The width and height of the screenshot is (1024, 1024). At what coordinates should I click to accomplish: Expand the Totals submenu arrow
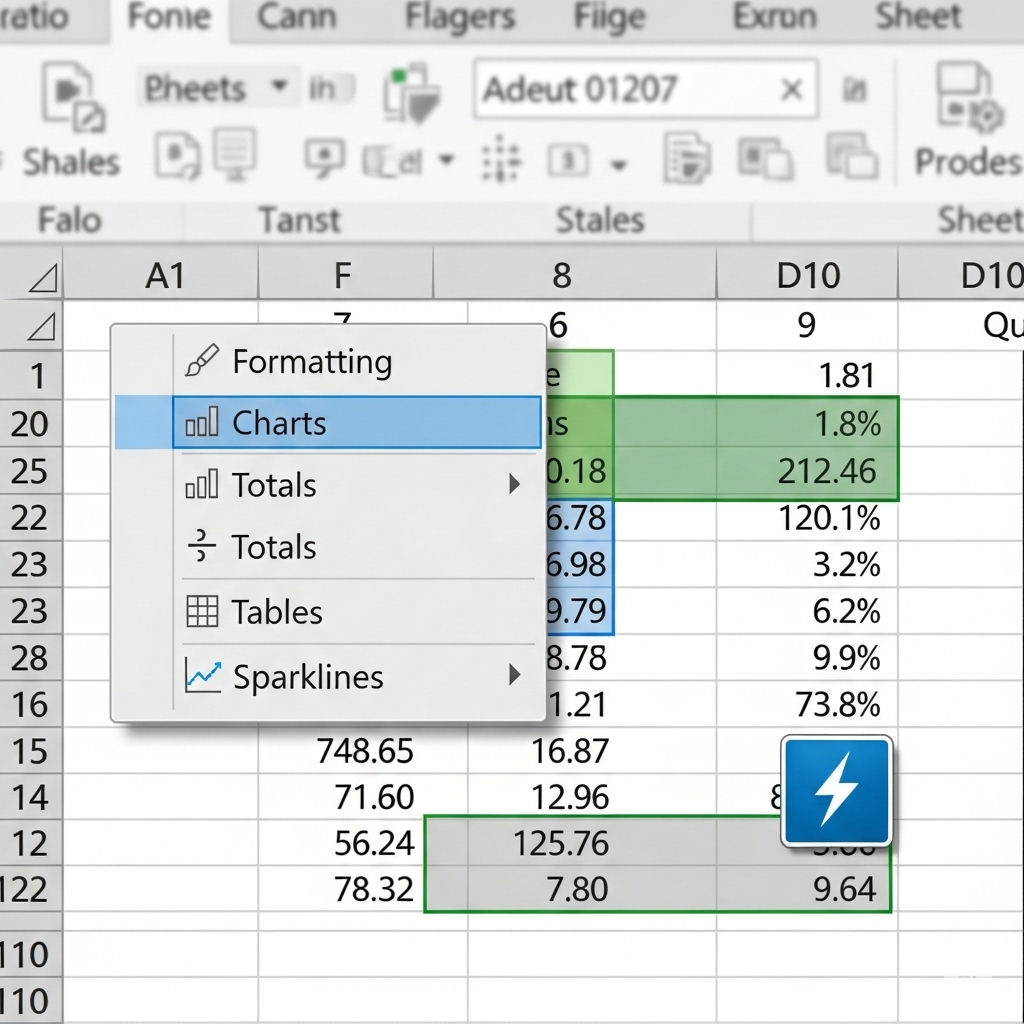[516, 484]
